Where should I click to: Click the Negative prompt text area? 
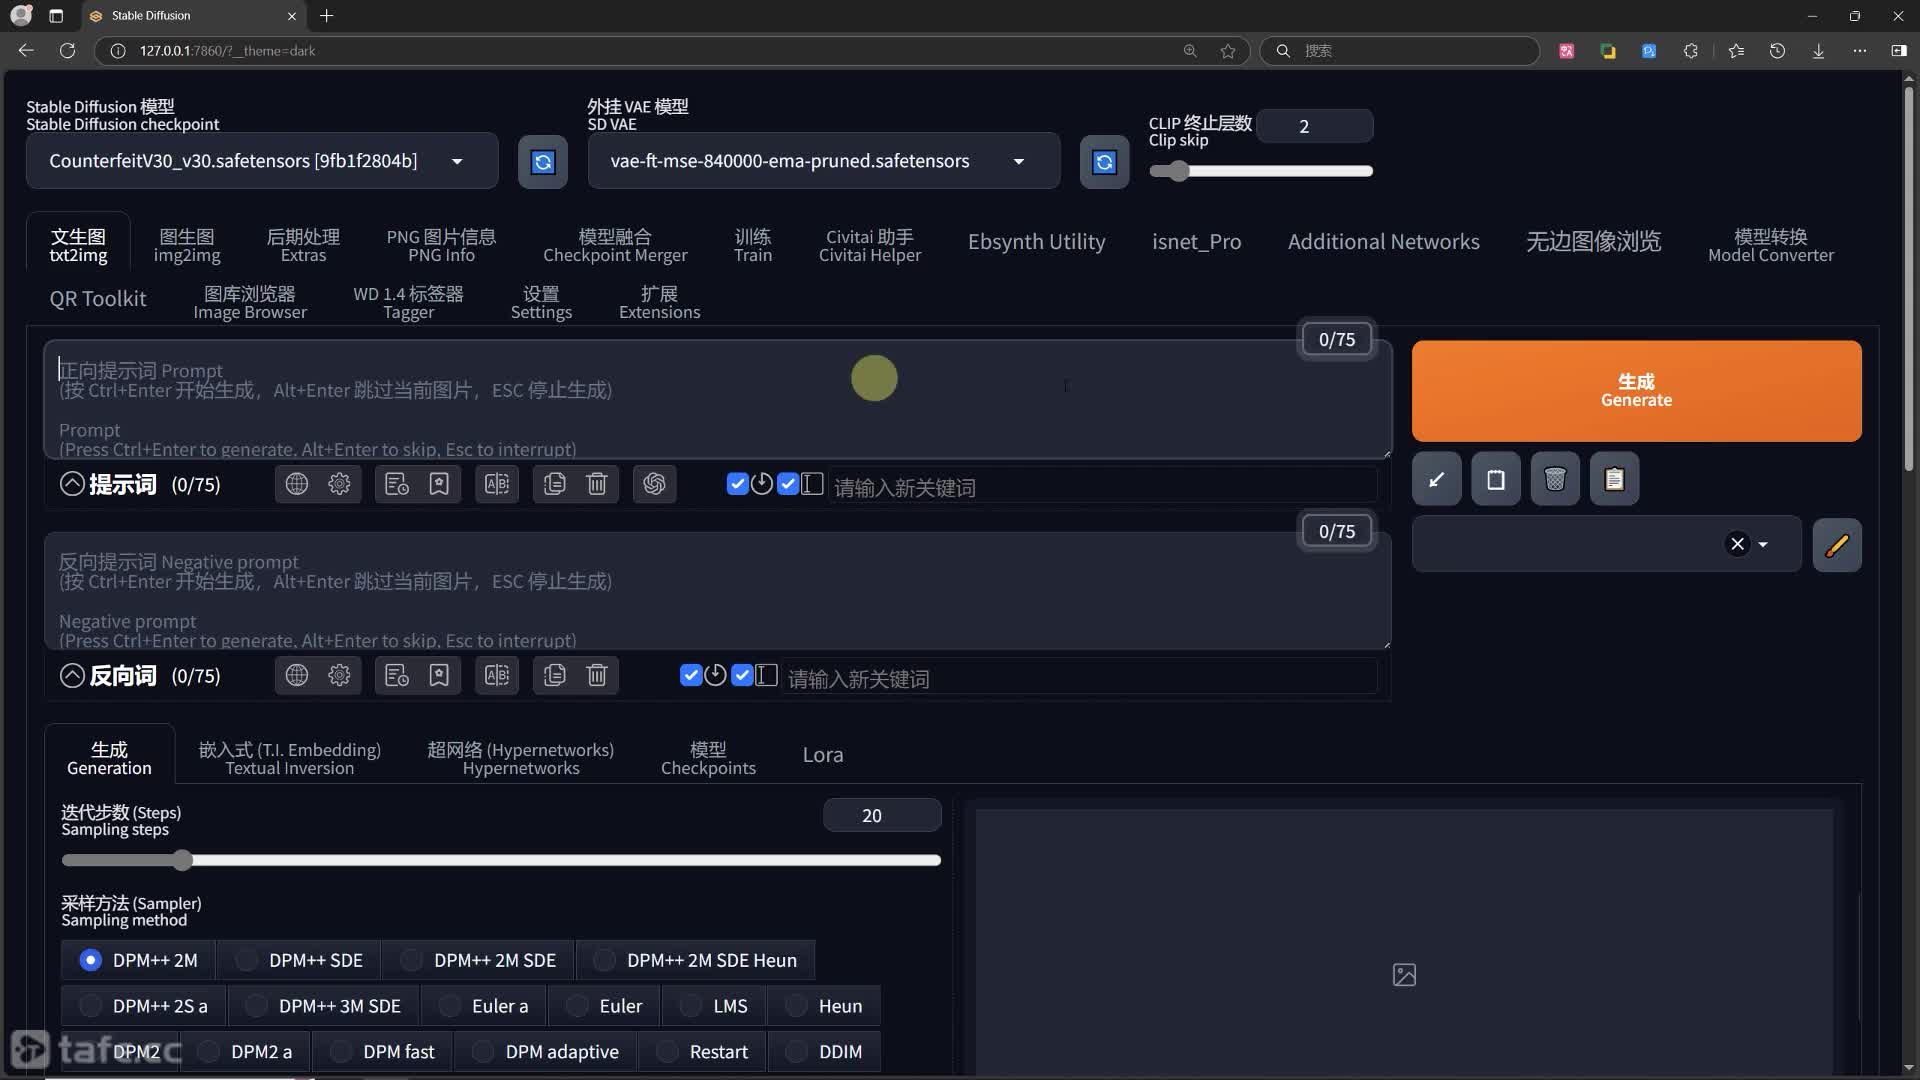pos(717,591)
